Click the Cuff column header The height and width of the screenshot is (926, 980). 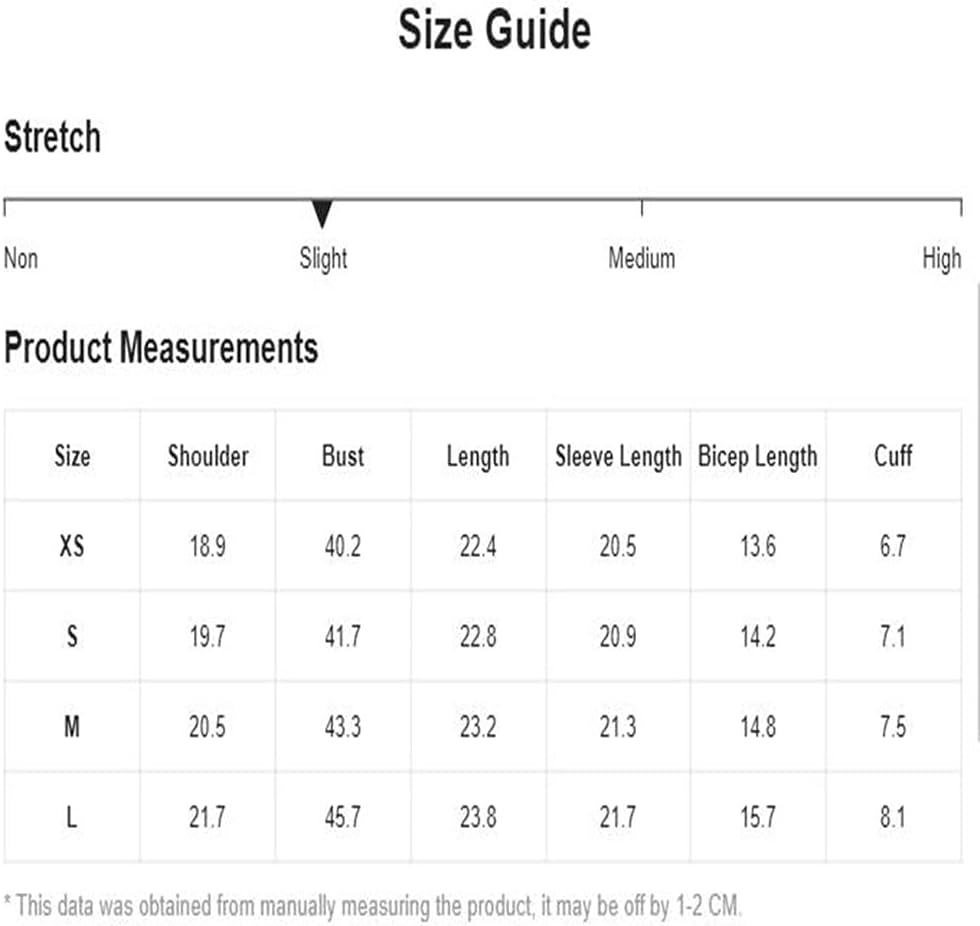[893, 456]
